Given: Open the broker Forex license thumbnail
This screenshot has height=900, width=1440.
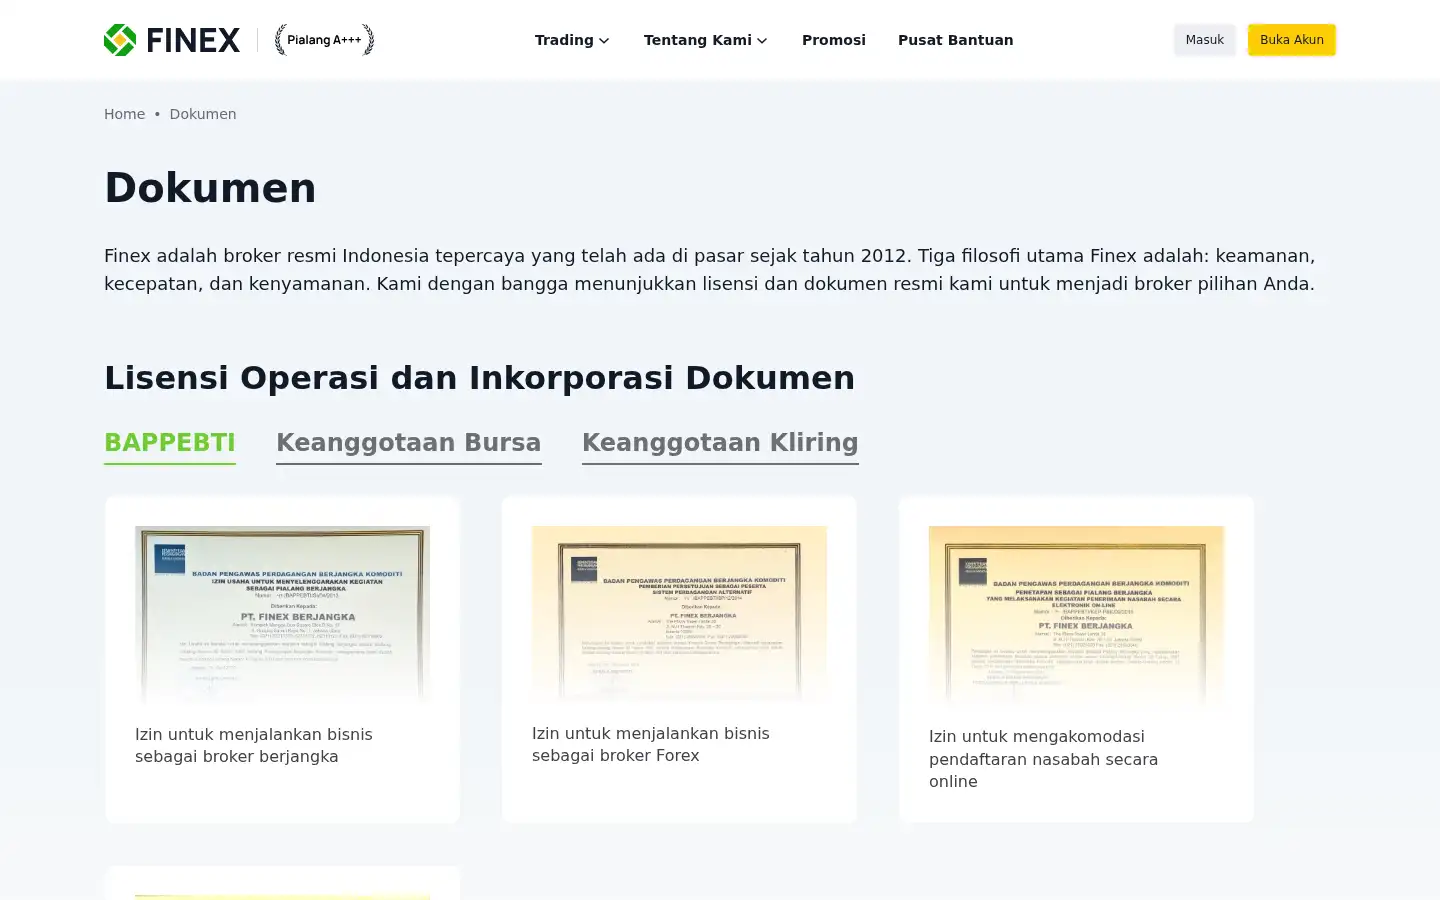Looking at the screenshot, I should click(679, 613).
